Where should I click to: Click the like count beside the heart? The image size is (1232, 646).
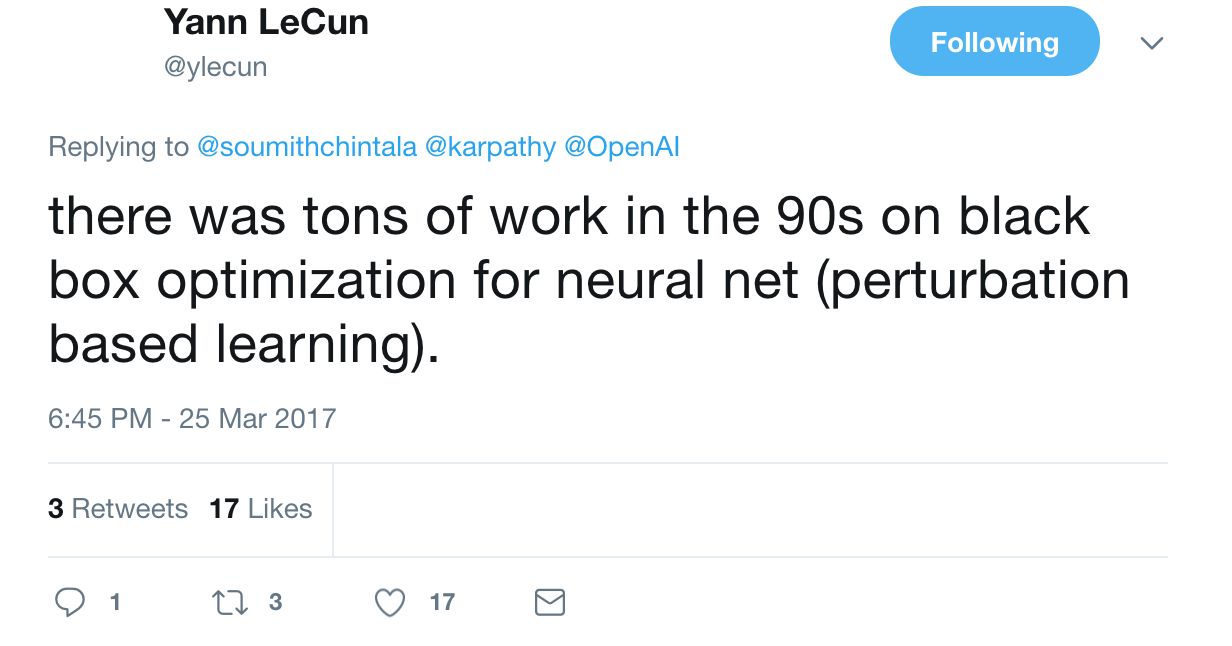[442, 602]
